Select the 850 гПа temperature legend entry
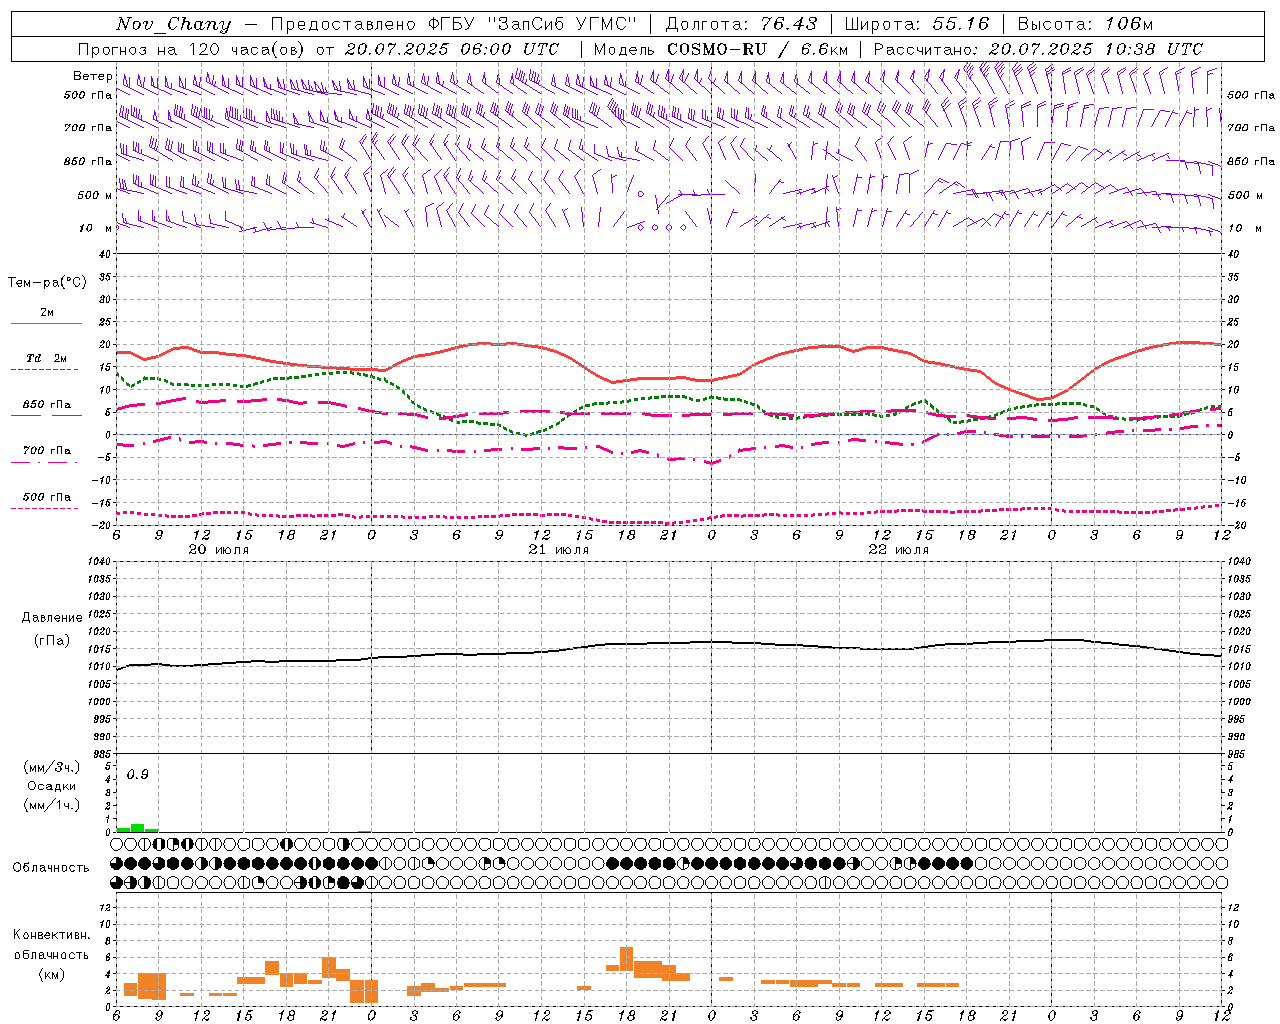The width and height of the screenshot is (1280, 1024). click(x=47, y=405)
